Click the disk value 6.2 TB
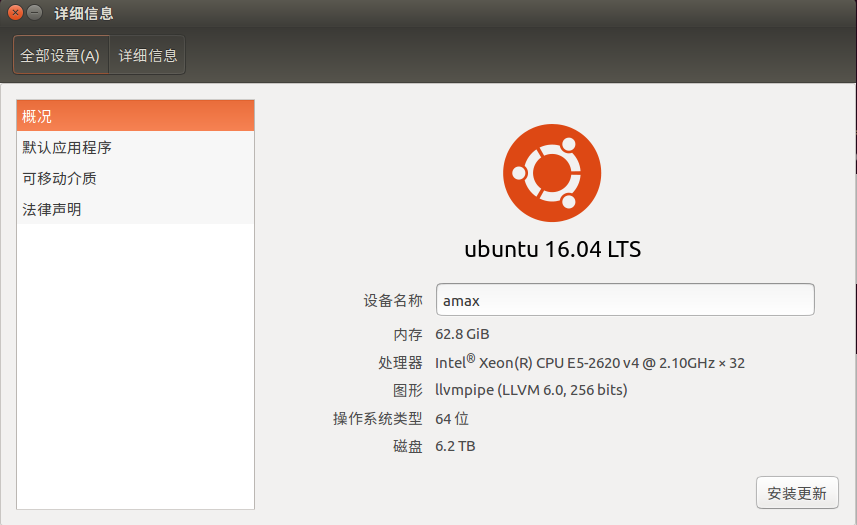Viewport: 857px width, 525px height. 455,446
